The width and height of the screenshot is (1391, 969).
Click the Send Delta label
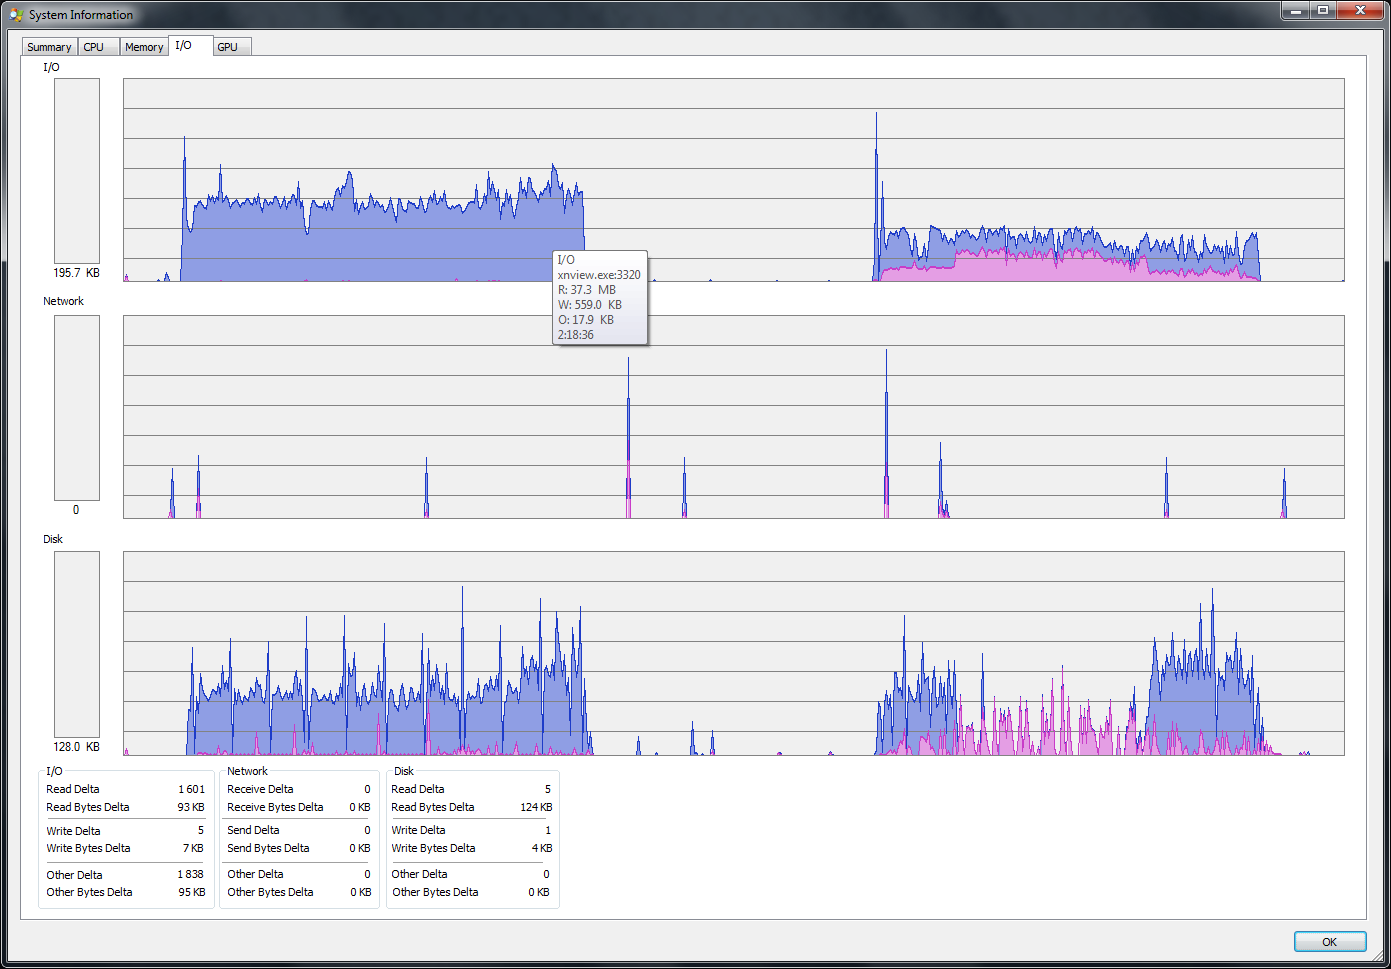[x=253, y=830]
